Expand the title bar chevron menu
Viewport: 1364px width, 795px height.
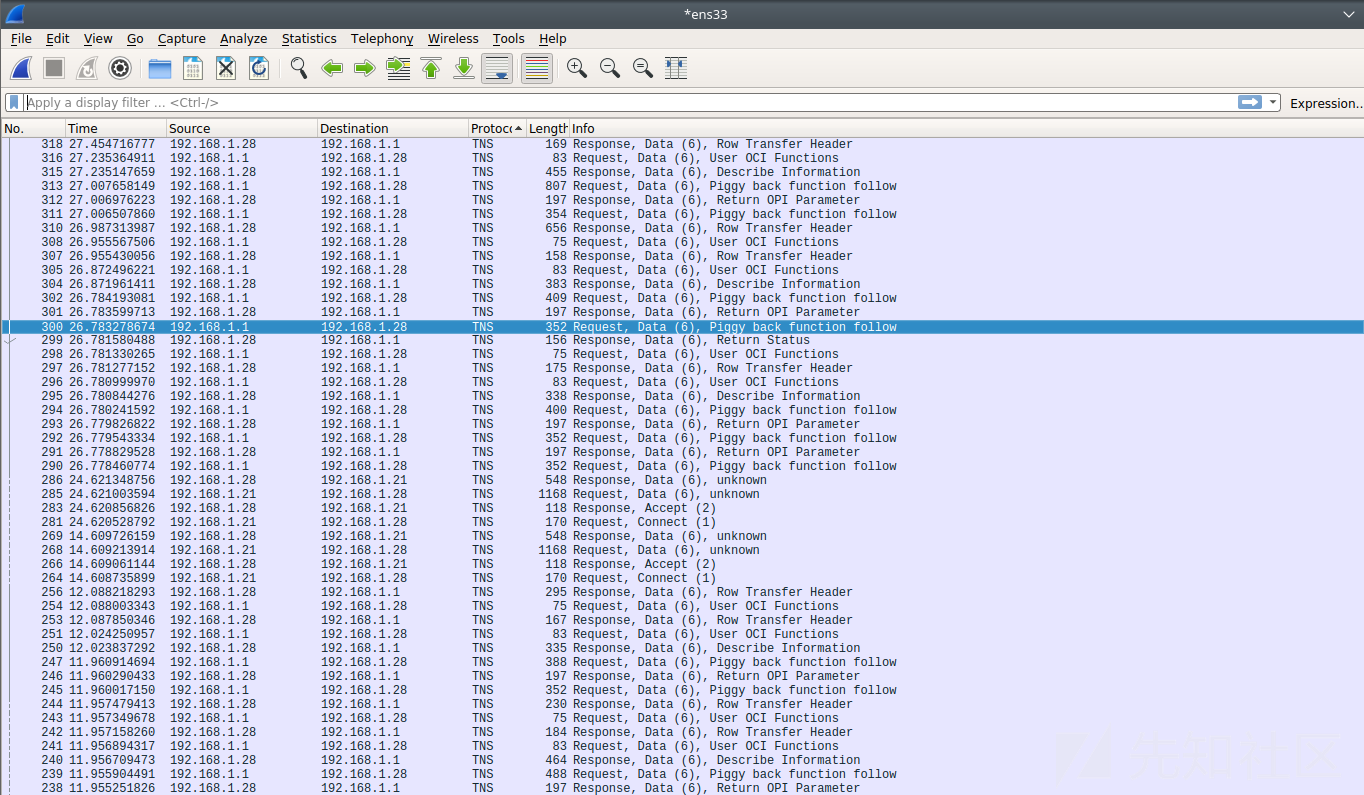tap(1349, 14)
